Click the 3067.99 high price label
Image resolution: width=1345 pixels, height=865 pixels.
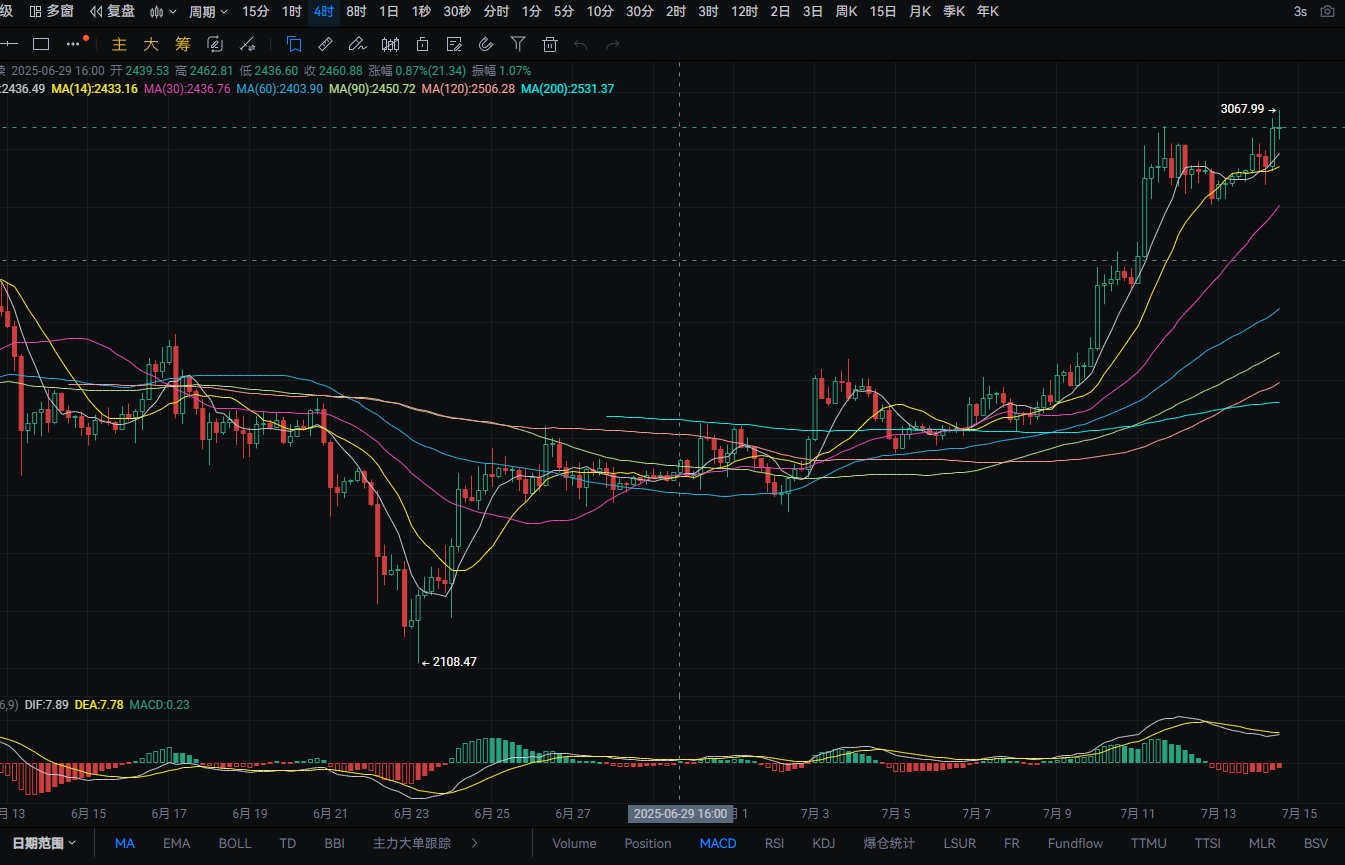click(1242, 109)
